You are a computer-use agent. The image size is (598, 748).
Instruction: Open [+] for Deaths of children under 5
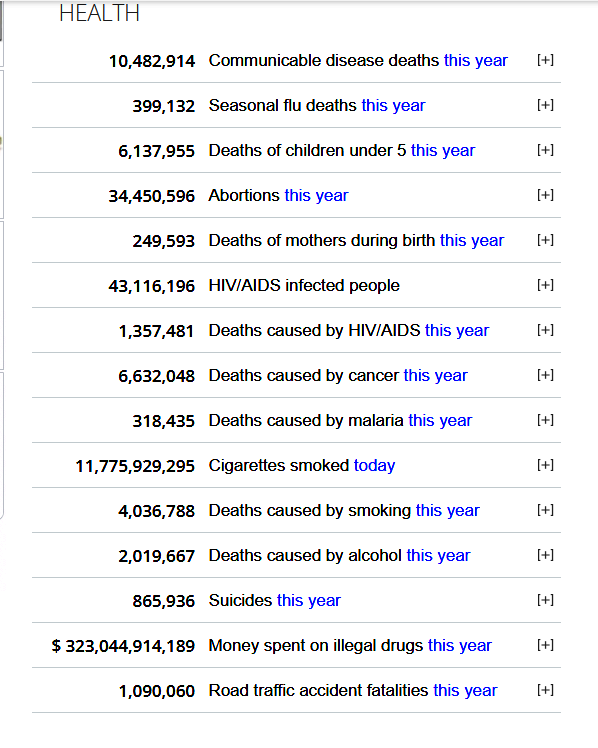coord(545,150)
